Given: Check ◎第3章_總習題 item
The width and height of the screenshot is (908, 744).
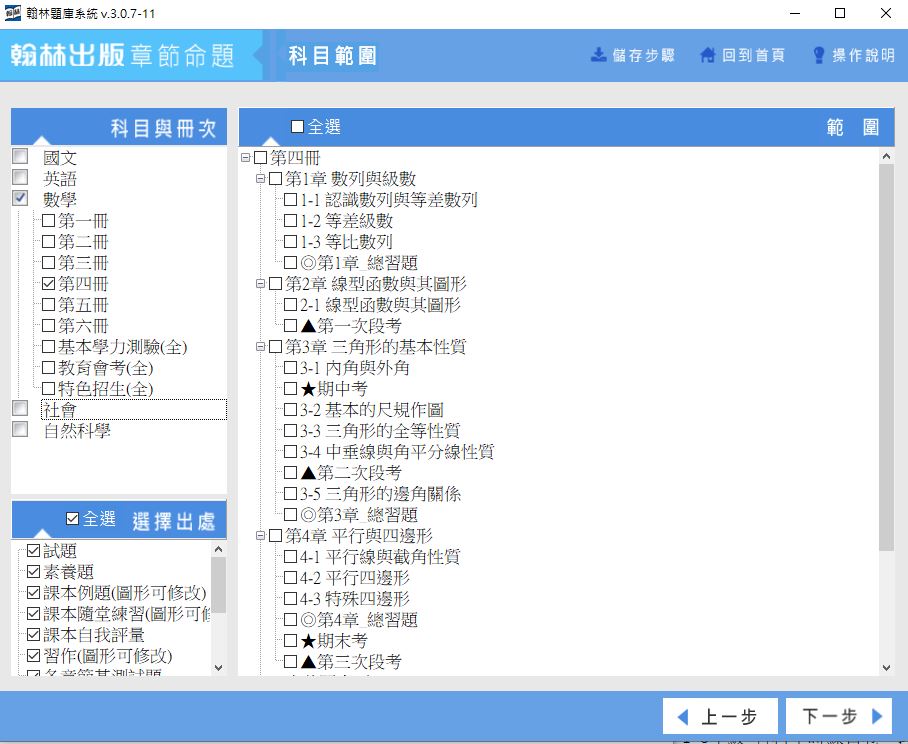Looking at the screenshot, I should (291, 515).
